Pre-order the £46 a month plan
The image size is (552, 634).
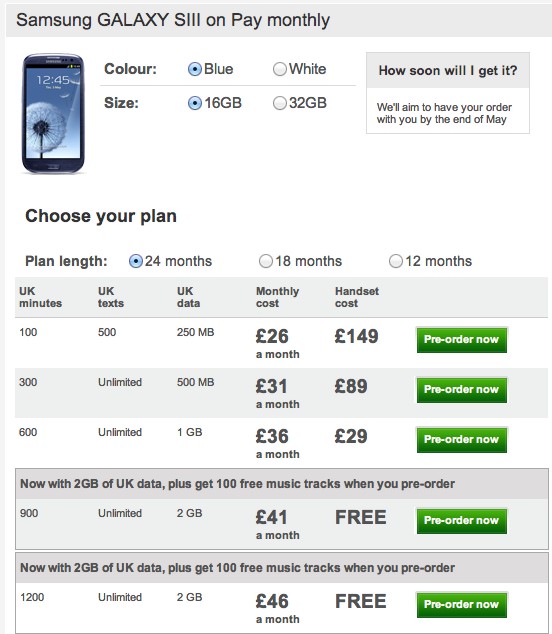click(x=461, y=605)
